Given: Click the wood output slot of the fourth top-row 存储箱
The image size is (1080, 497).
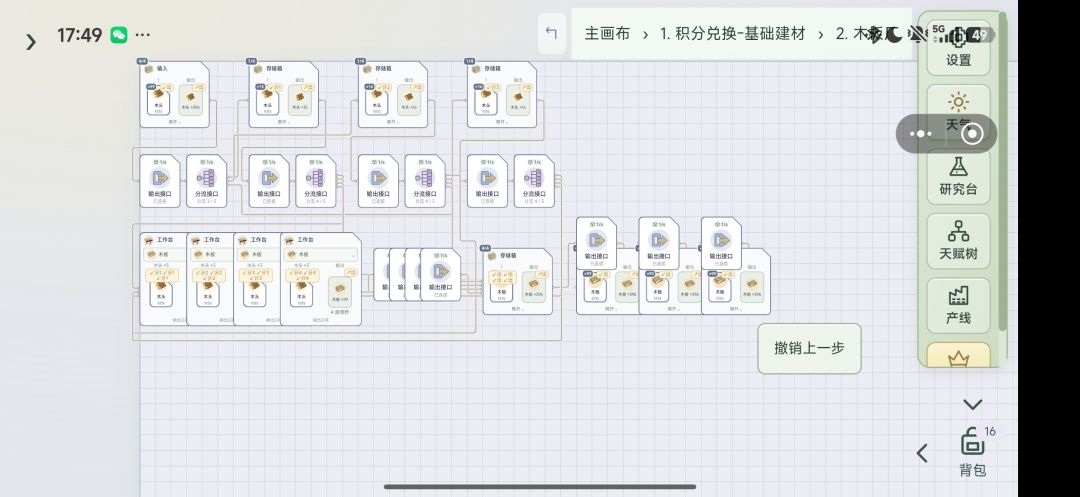Looking at the screenshot, I should tap(519, 101).
